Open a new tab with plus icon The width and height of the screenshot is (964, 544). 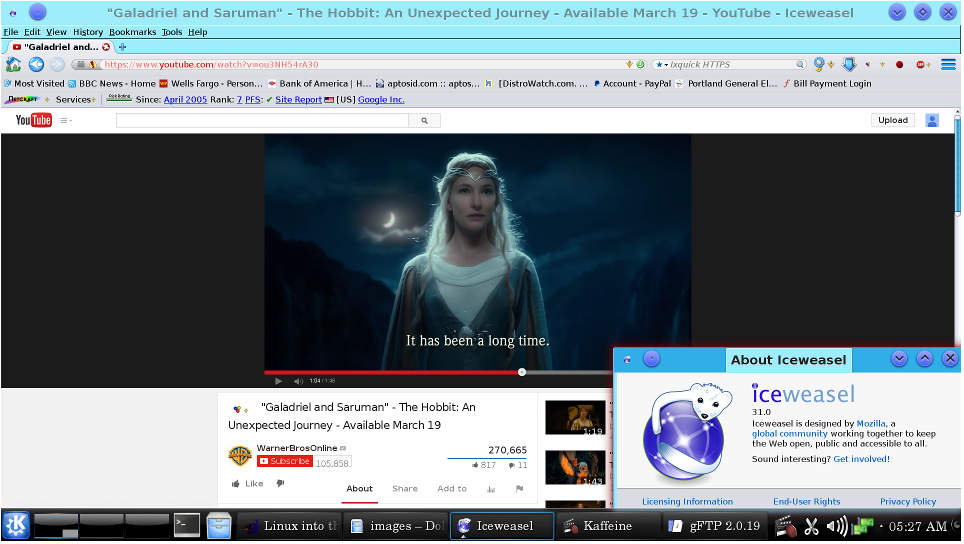tap(122, 47)
